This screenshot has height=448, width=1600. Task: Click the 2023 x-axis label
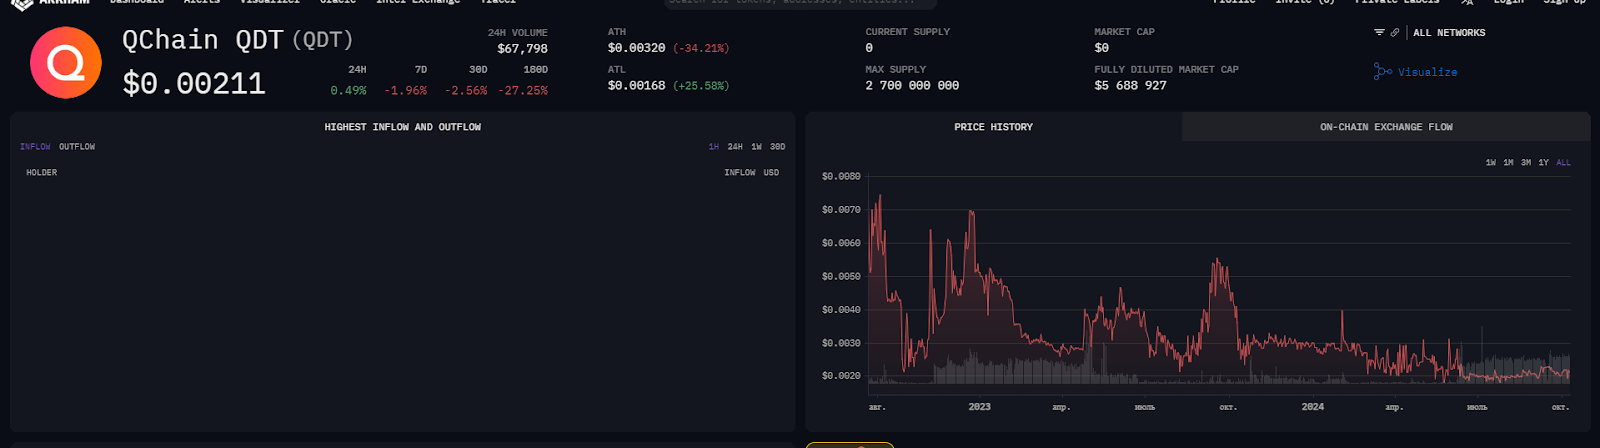[979, 407]
